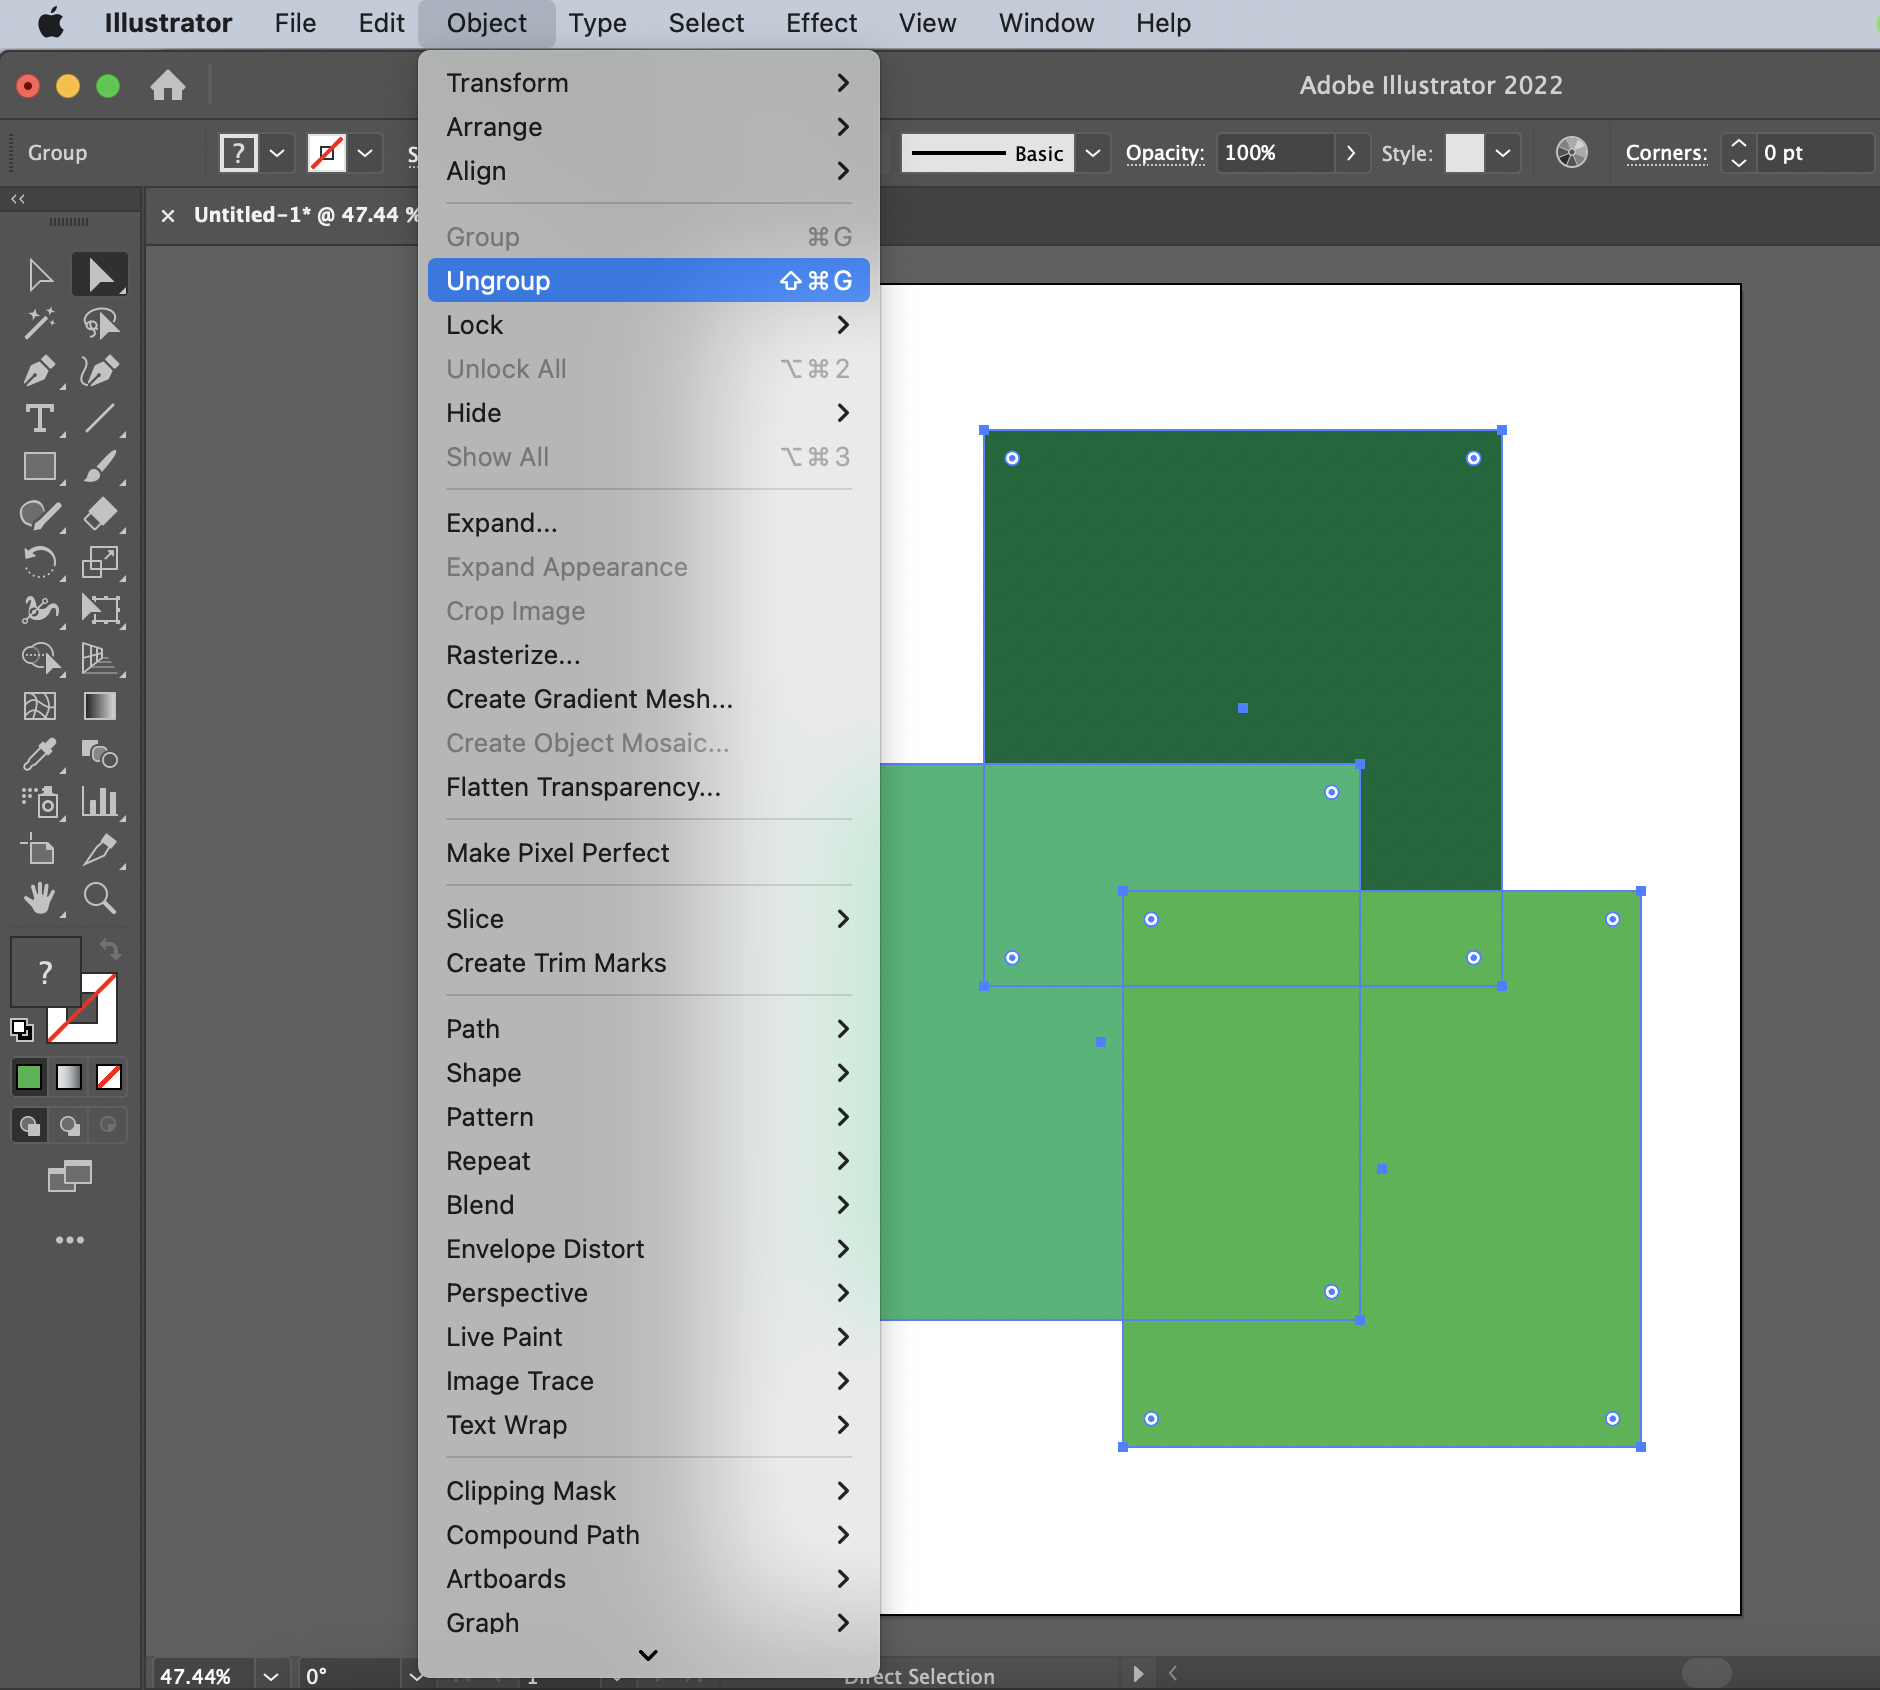Click the green Color fill swatch

[x=29, y=1077]
